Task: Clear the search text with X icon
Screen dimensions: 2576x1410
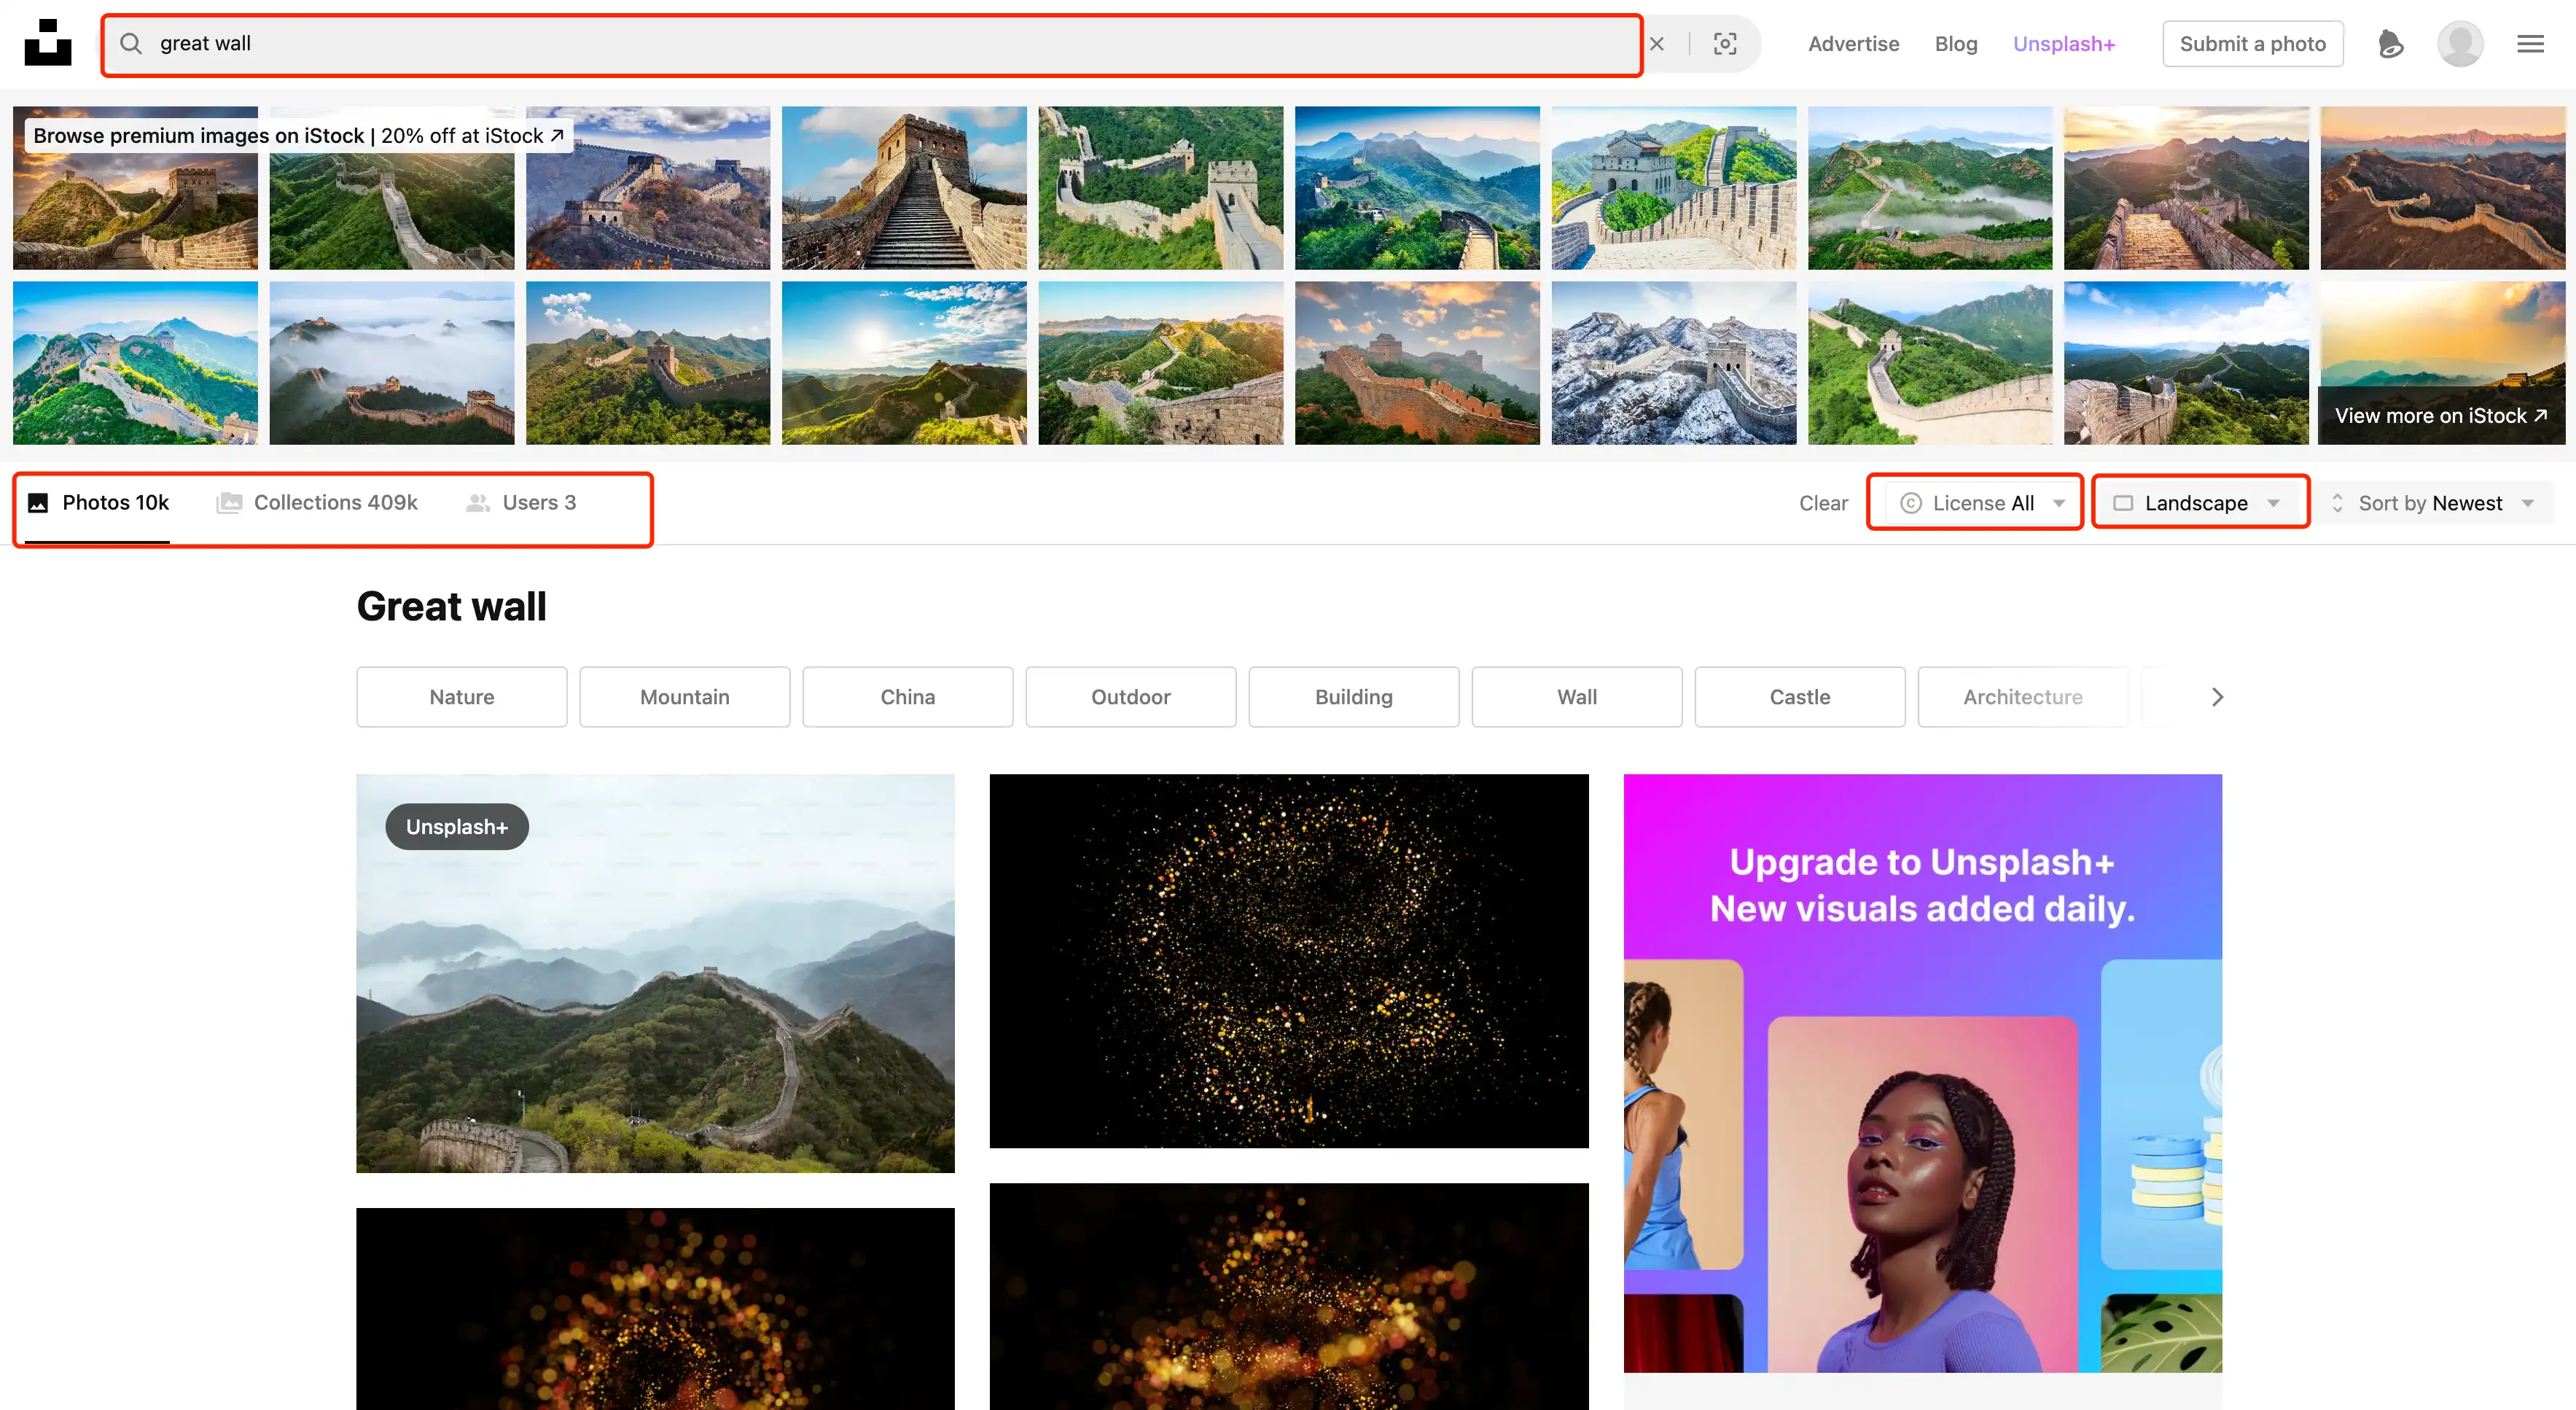Action: pyautogui.click(x=1657, y=44)
